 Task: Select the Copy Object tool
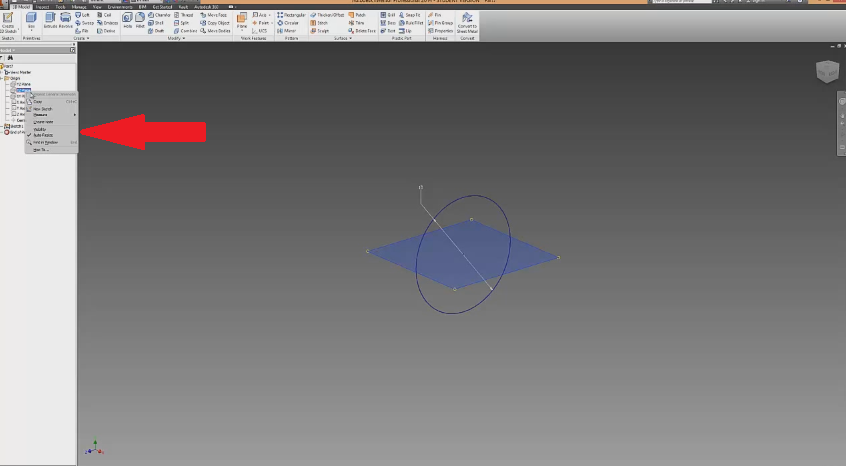tap(215, 23)
